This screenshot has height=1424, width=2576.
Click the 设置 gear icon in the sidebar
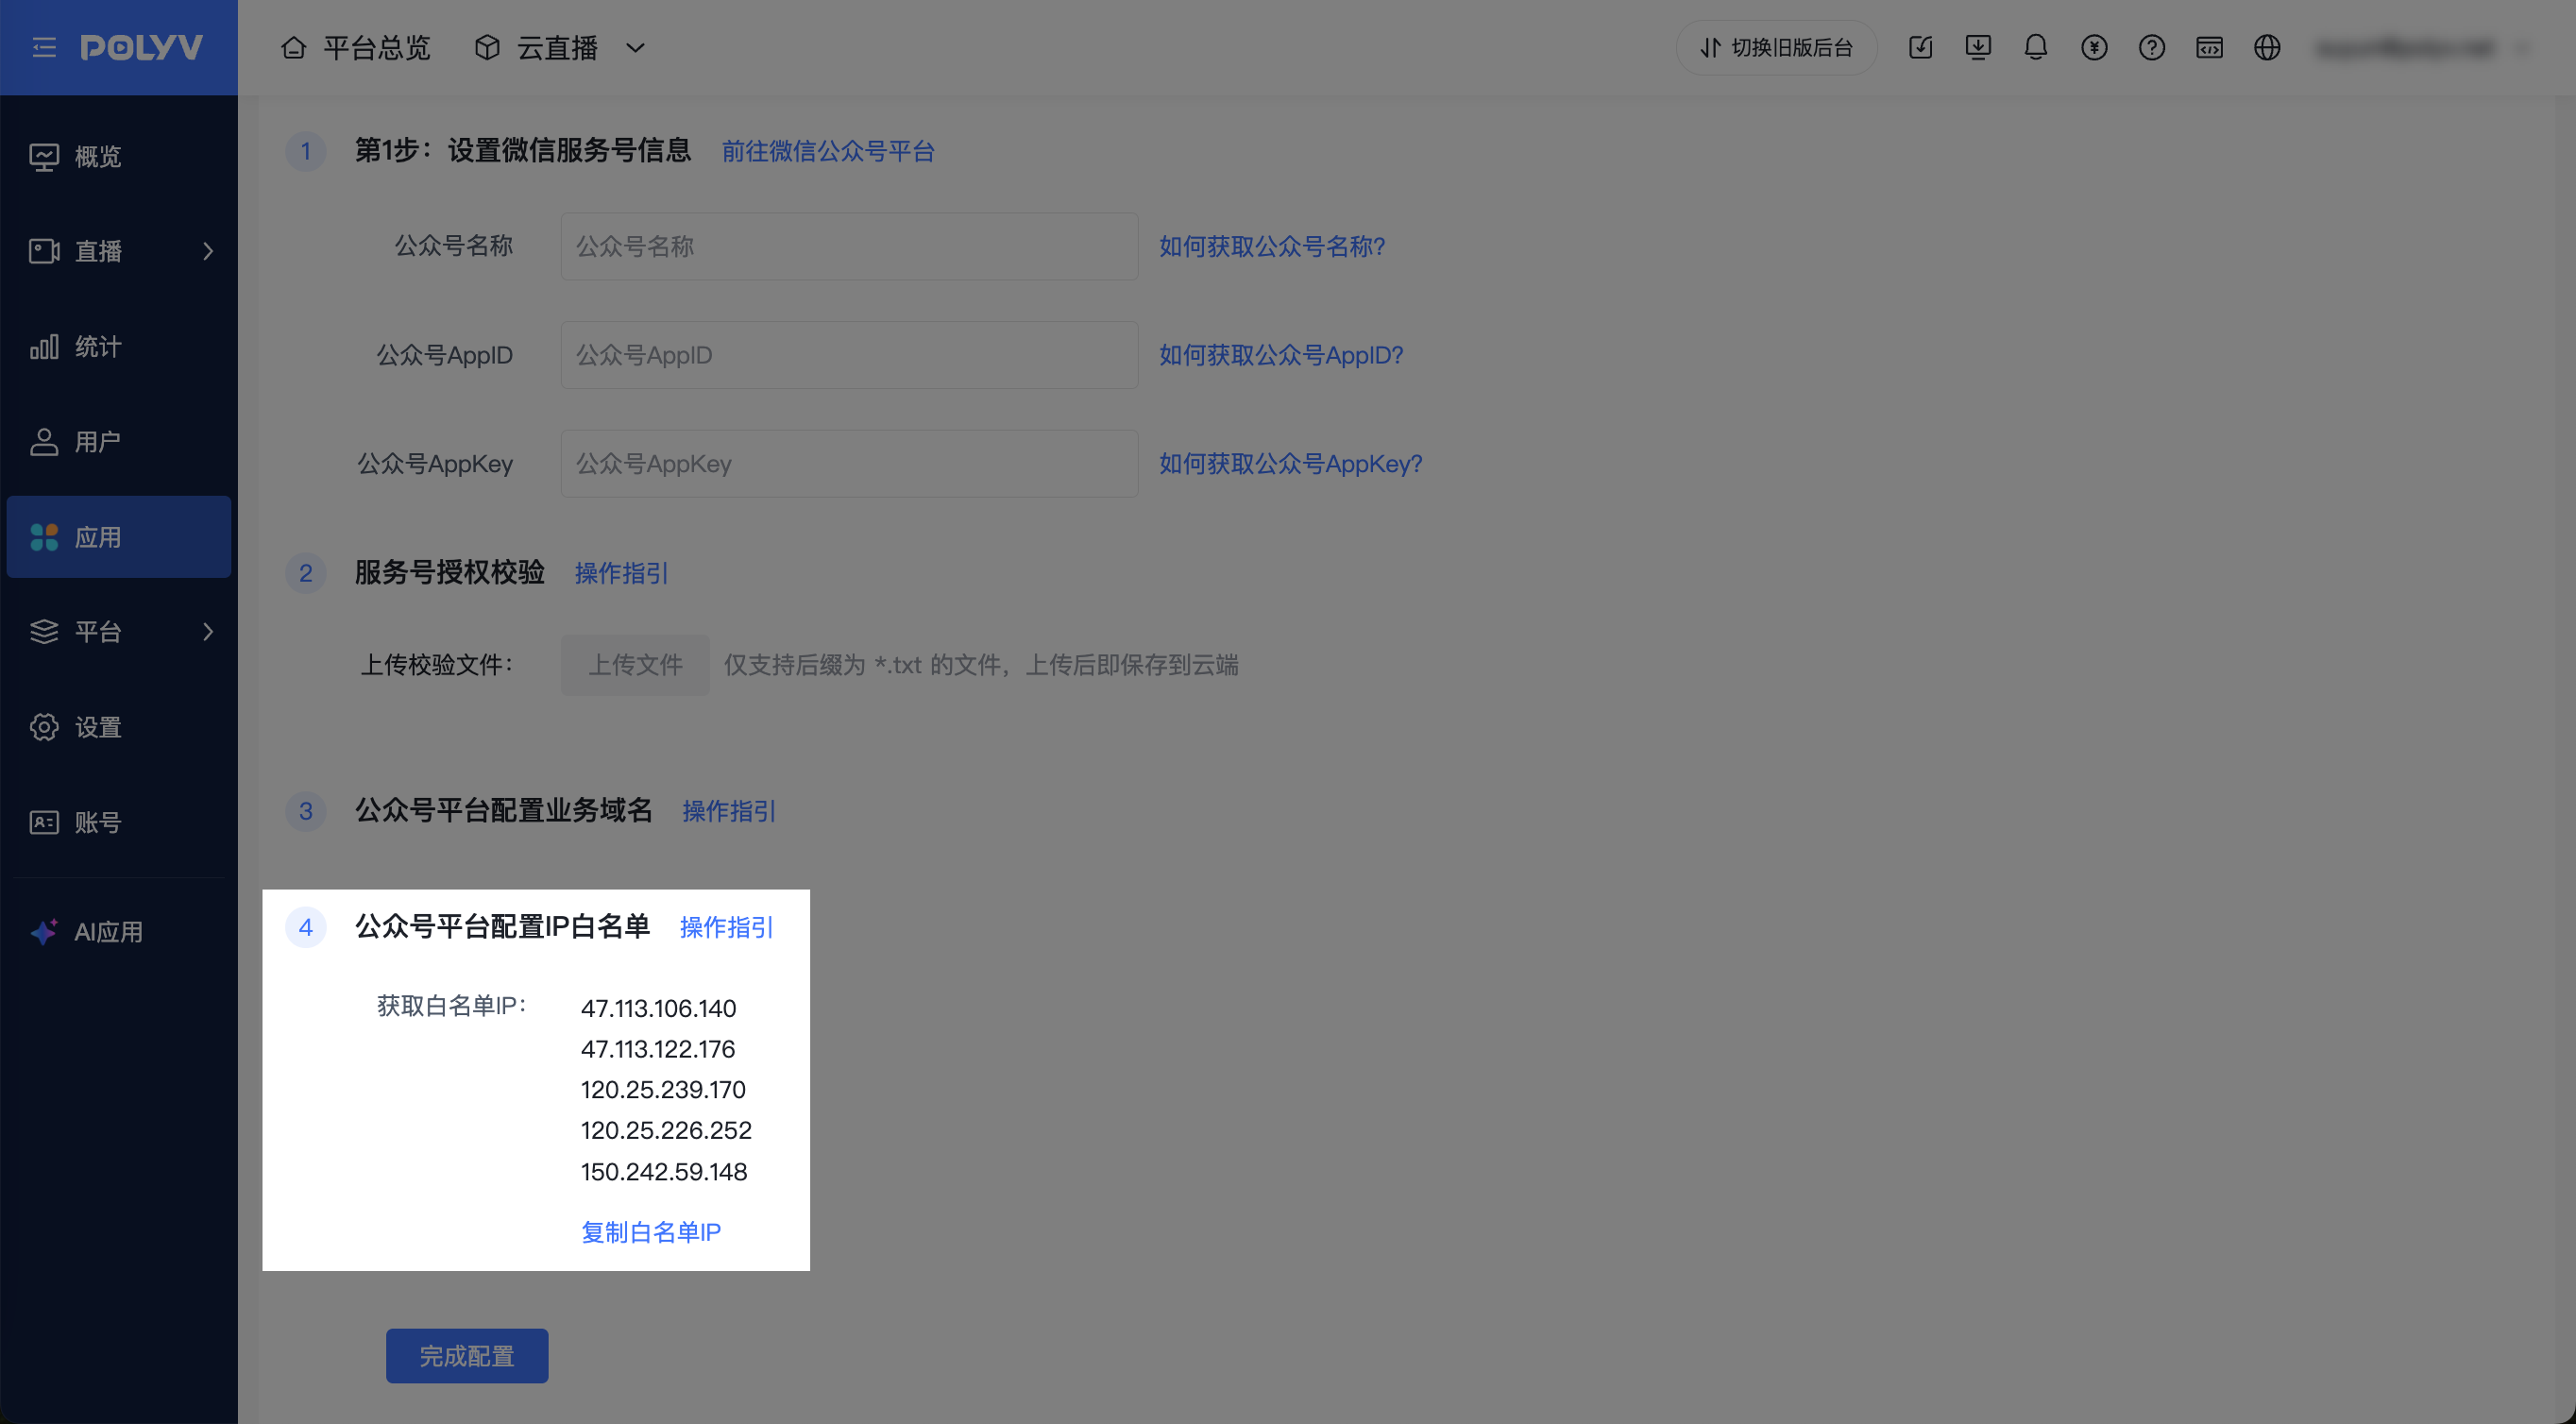[x=44, y=727]
